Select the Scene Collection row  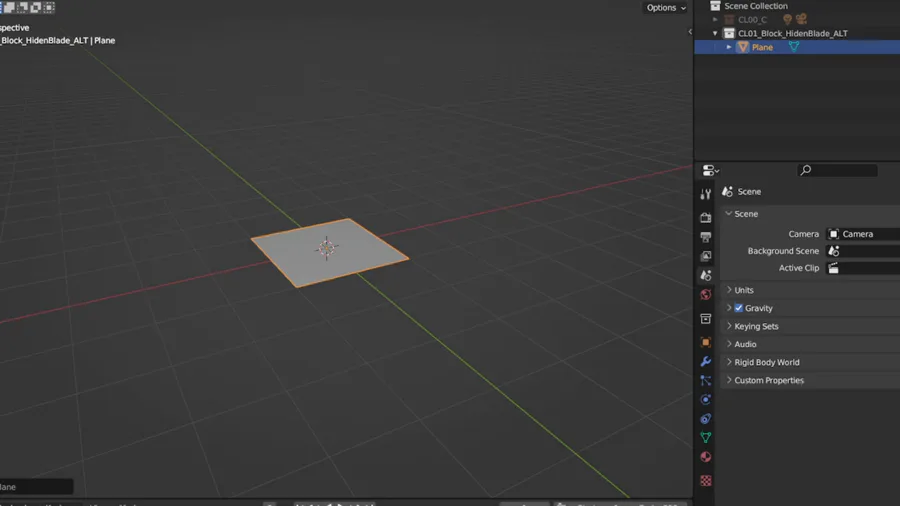797,6
